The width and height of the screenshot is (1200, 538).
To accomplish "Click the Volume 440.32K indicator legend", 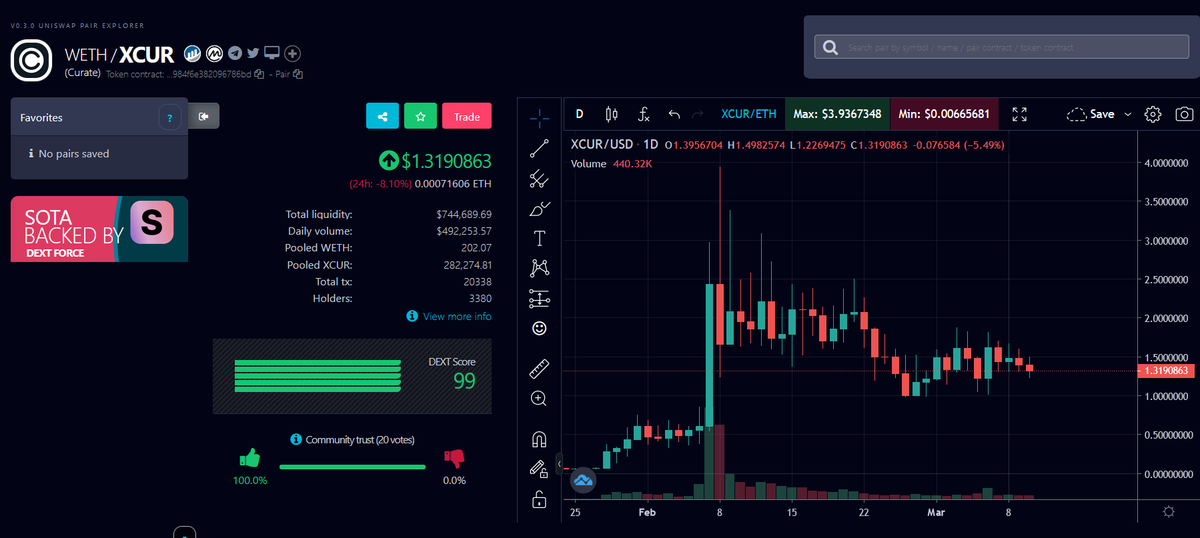I will [611, 163].
